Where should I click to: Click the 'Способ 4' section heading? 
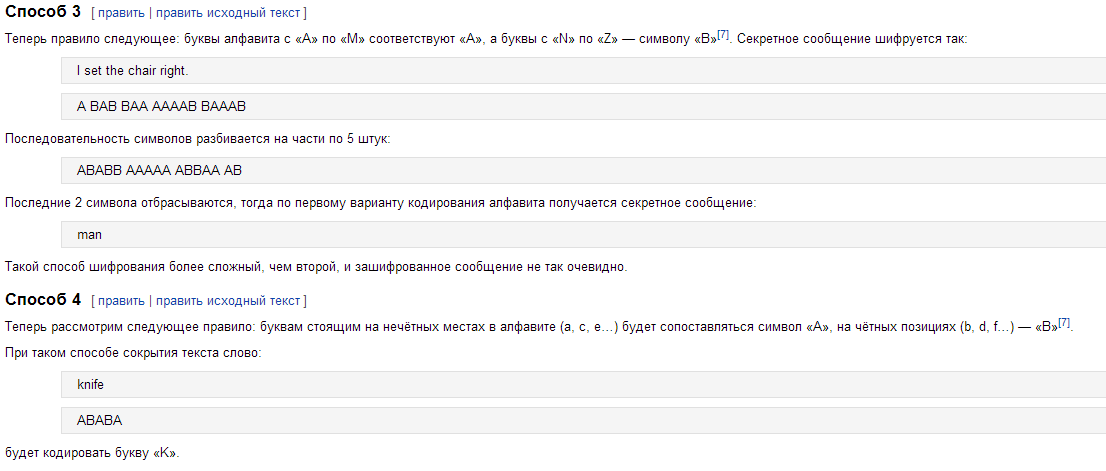click(x=43, y=300)
